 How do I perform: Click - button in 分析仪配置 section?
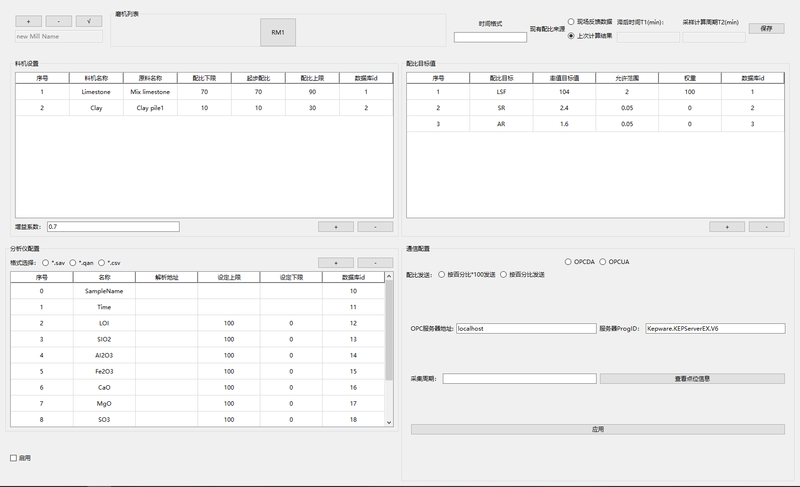click(376, 263)
